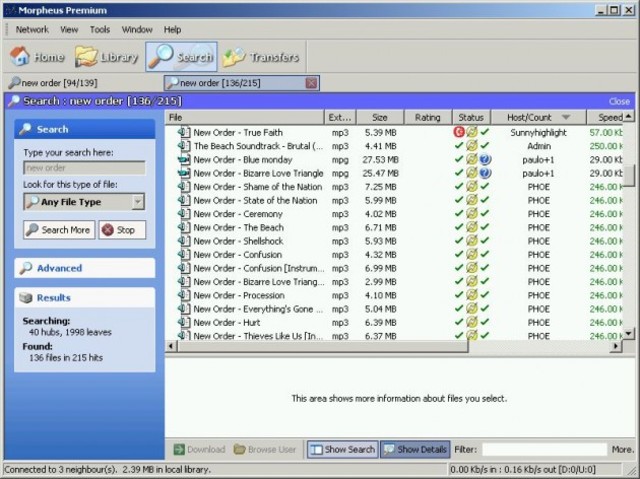Click the Filter input field
The image size is (640, 479).
[544, 449]
